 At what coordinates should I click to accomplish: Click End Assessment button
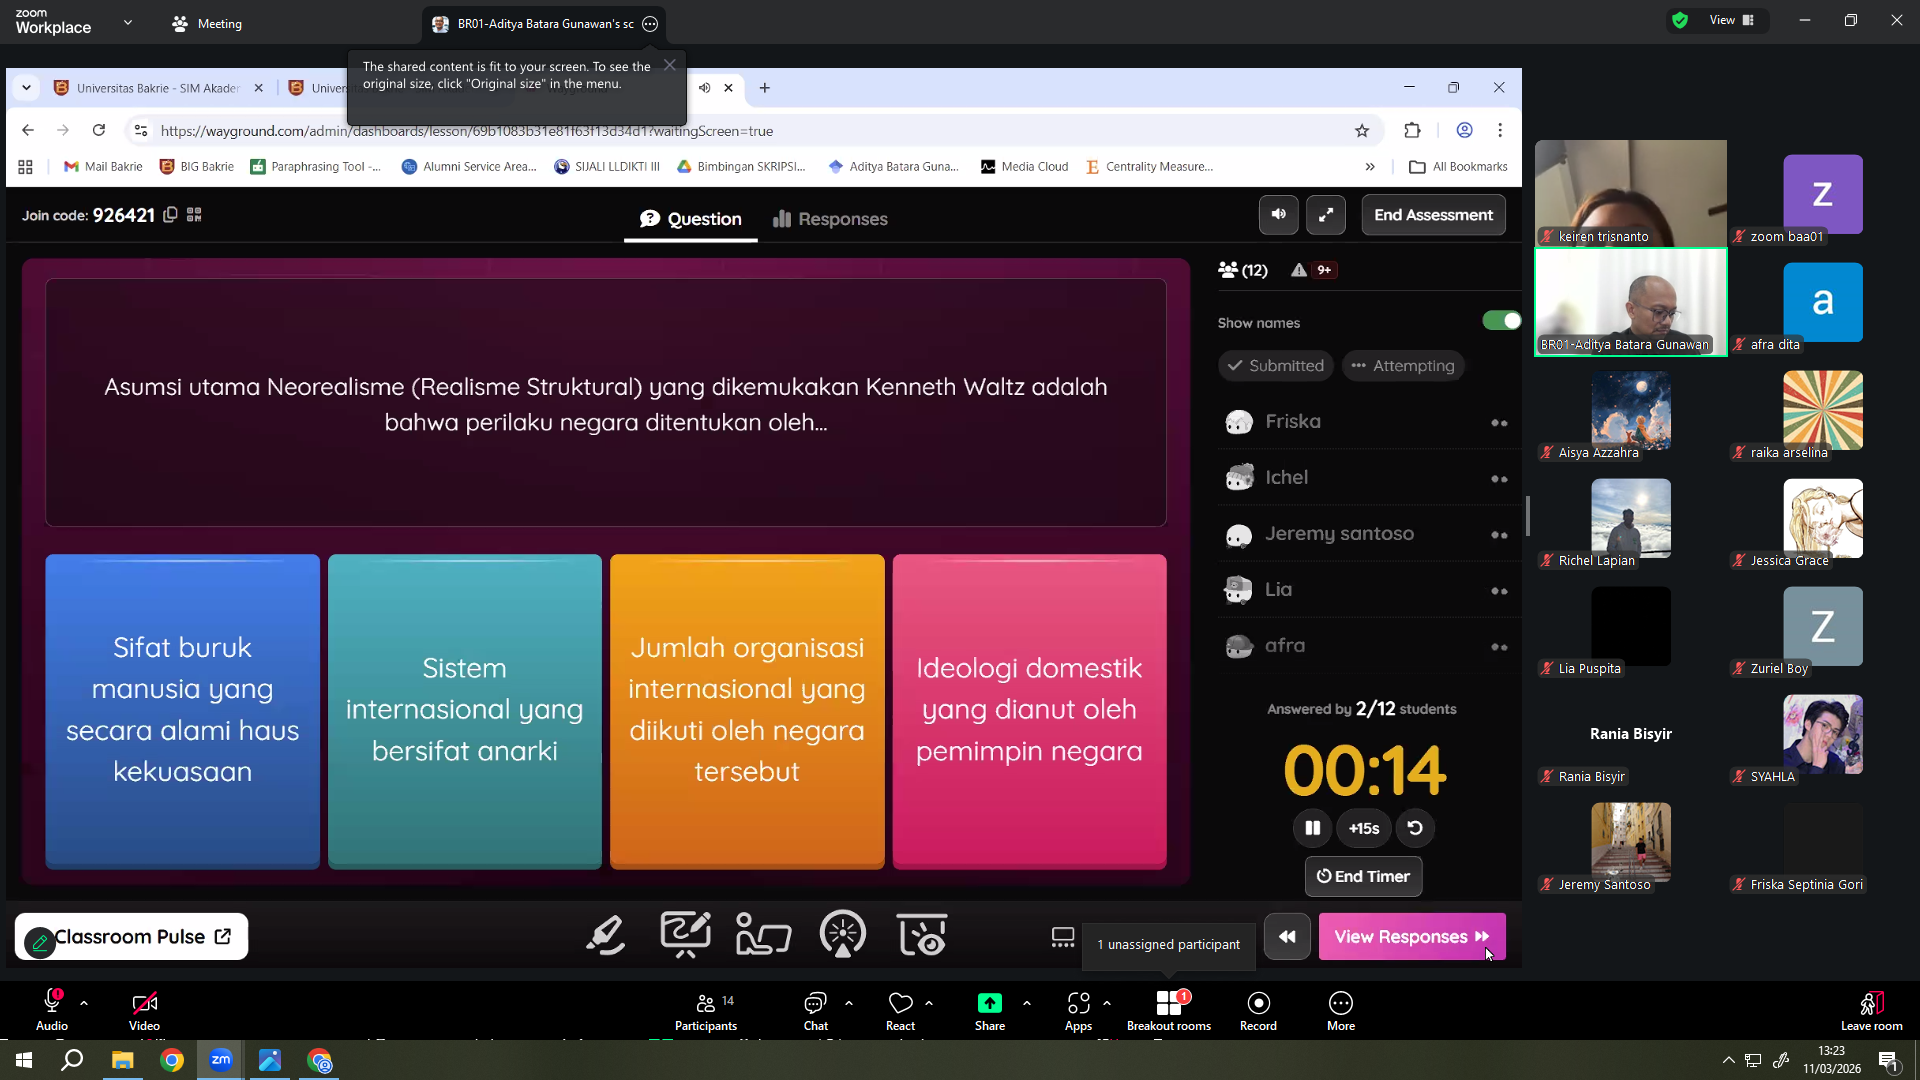tap(1433, 215)
